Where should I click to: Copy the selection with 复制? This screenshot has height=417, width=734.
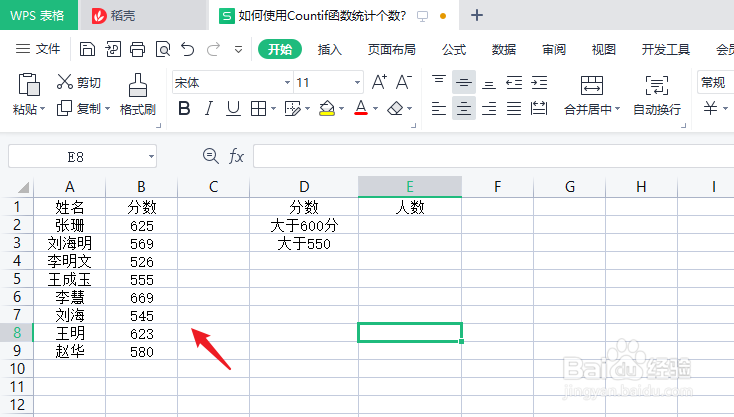coord(79,109)
